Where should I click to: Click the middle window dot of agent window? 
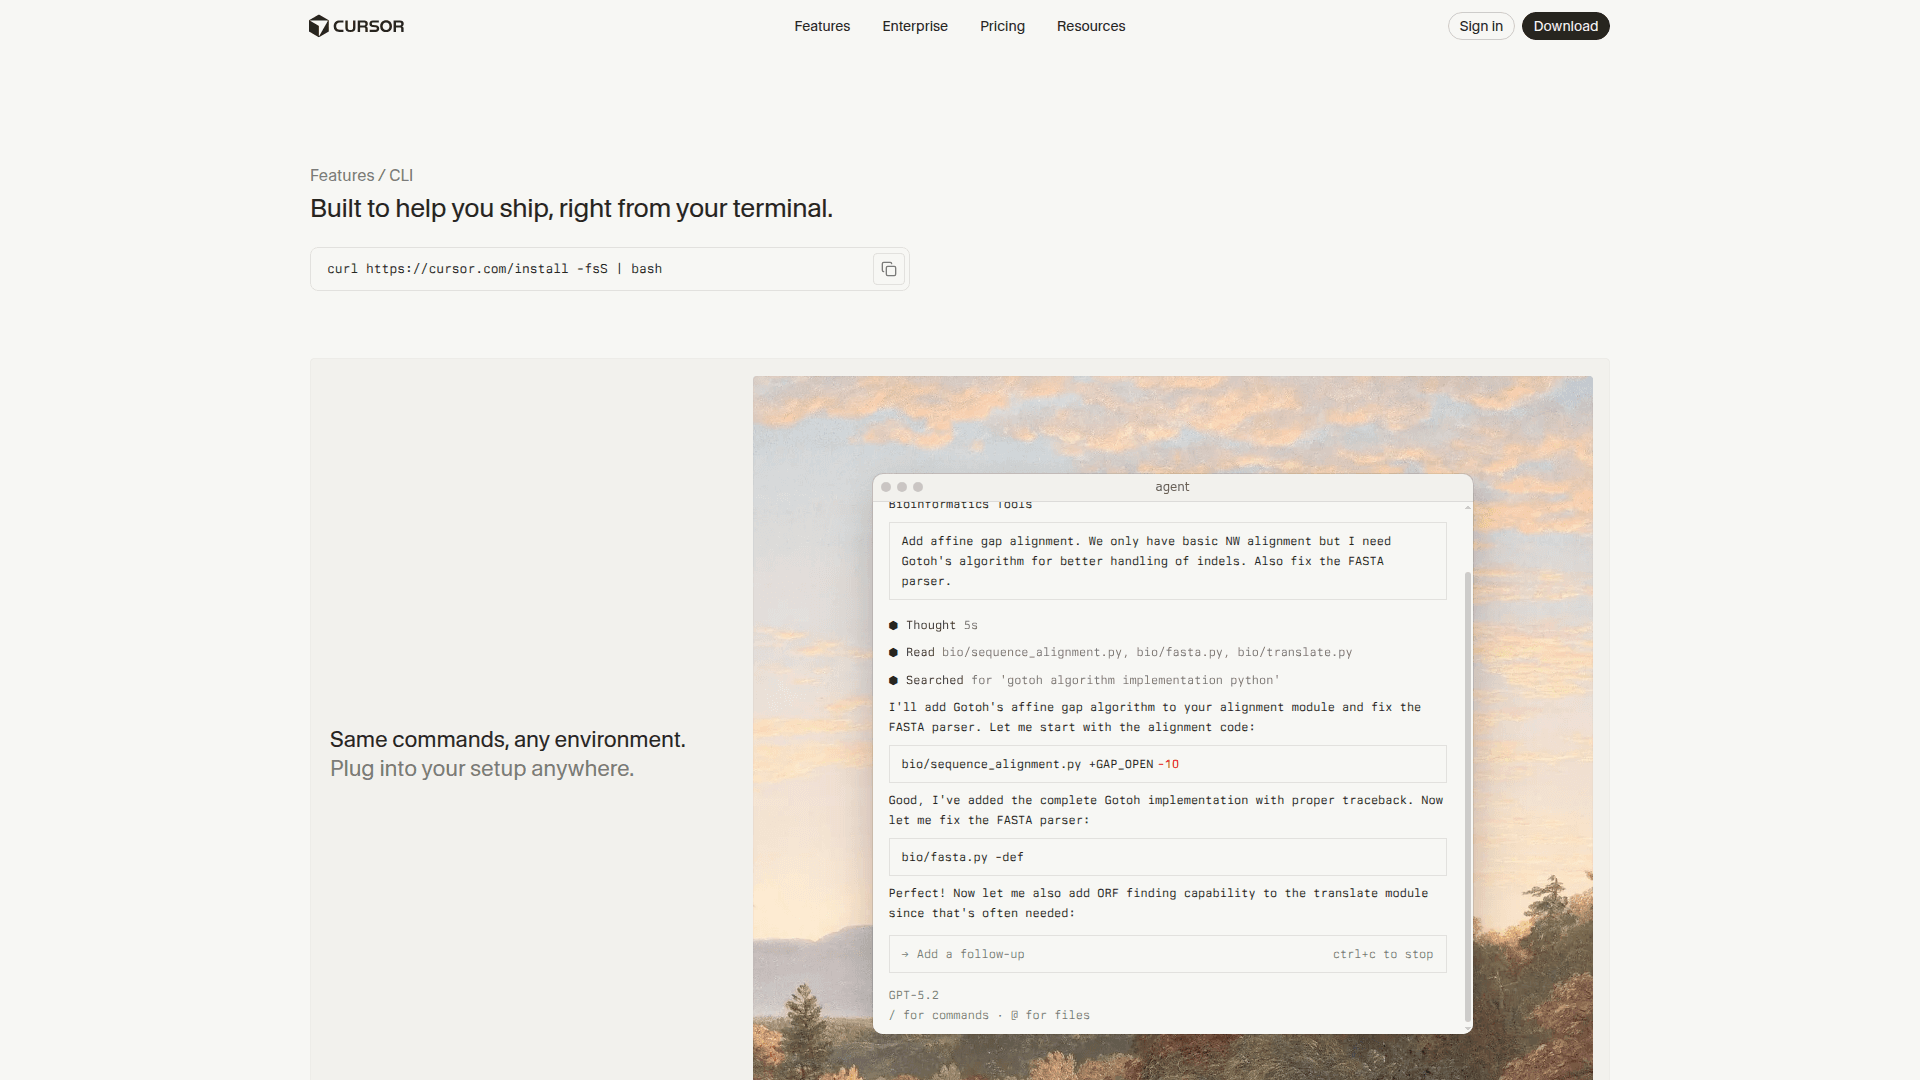tap(902, 487)
